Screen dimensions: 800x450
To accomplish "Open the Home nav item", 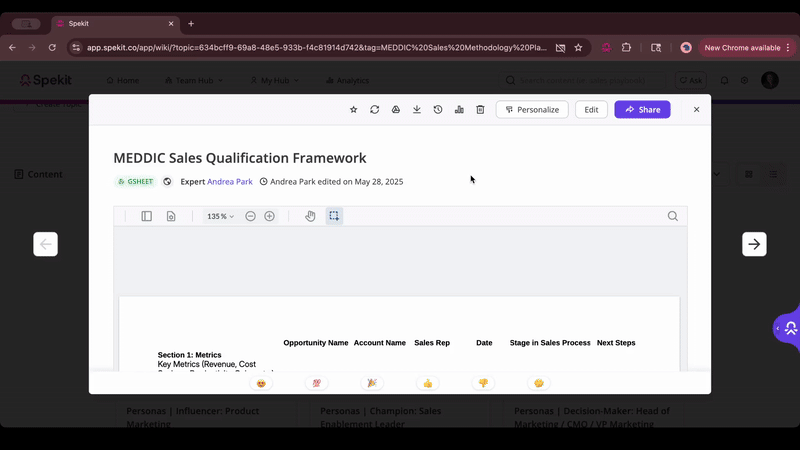I will [x=122, y=81].
